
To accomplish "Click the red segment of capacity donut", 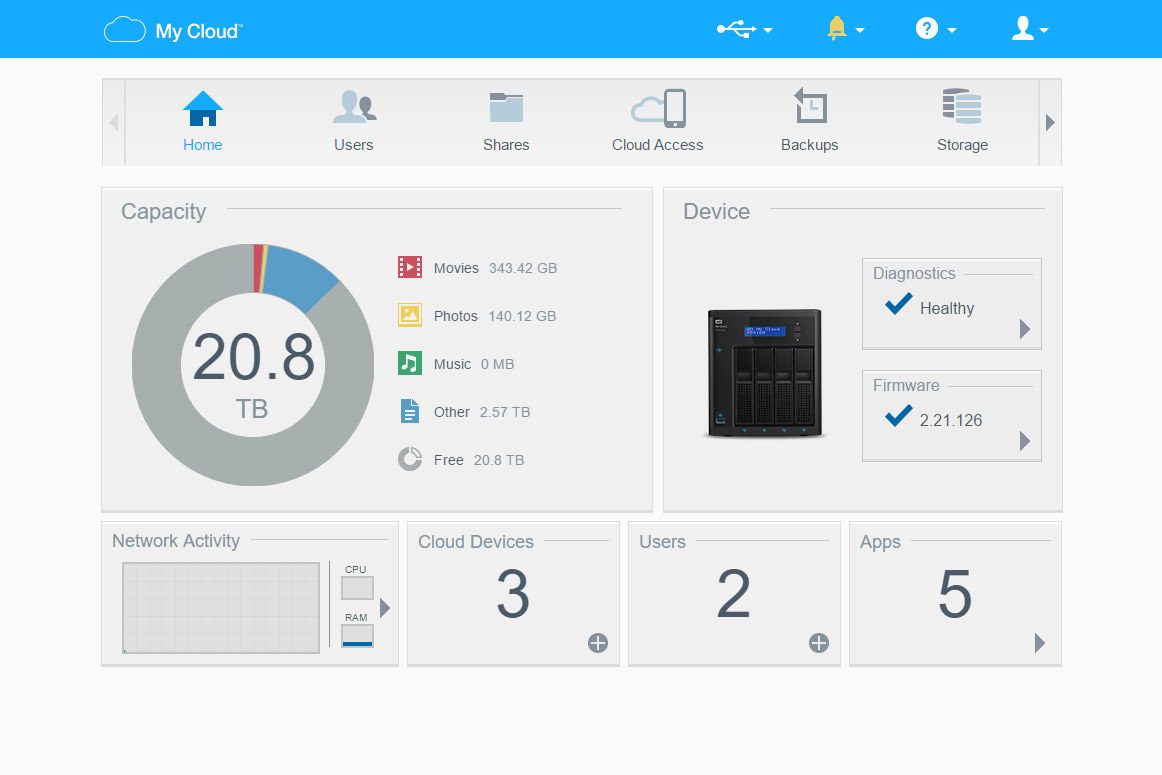I will (257, 267).
